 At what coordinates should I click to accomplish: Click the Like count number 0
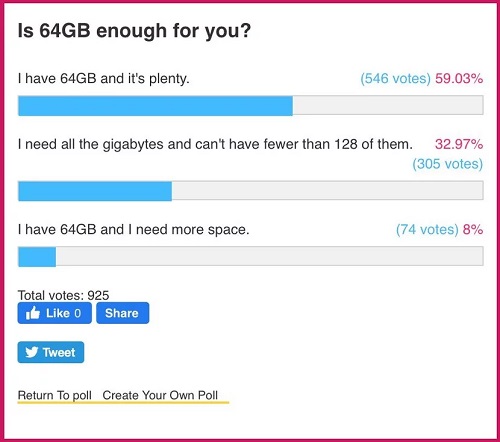[x=77, y=313]
